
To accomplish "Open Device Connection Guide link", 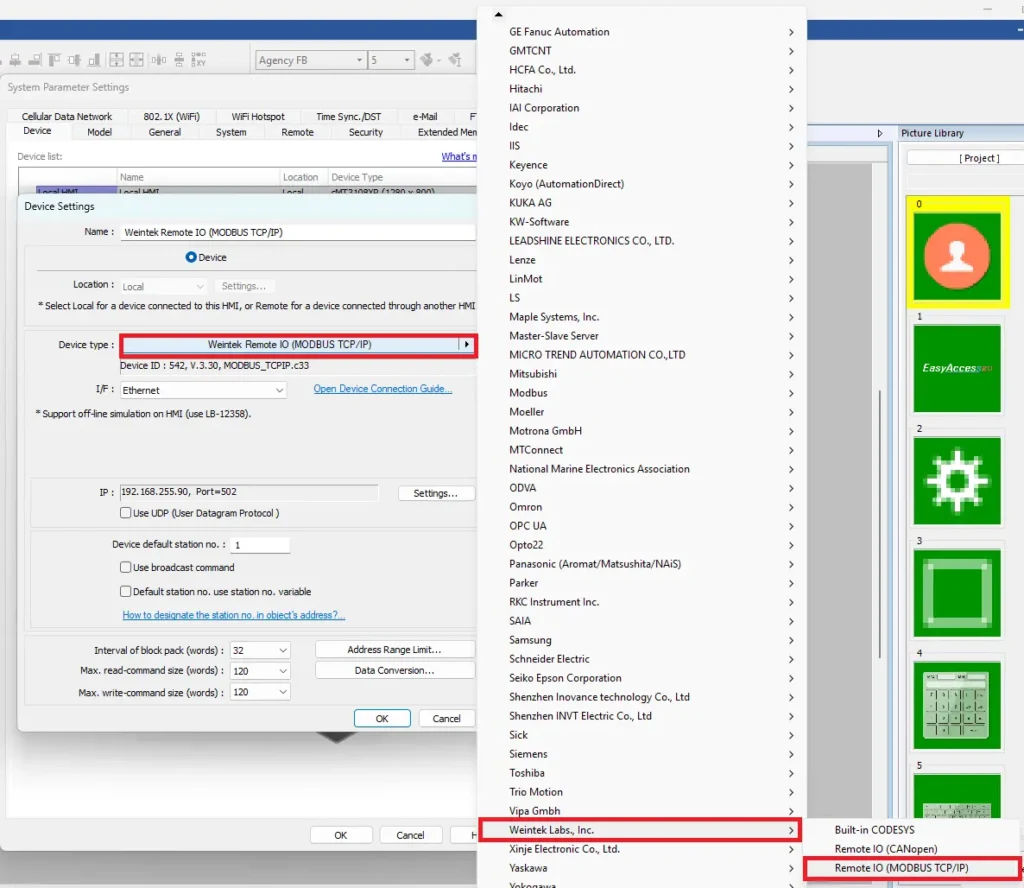I will [x=383, y=388].
